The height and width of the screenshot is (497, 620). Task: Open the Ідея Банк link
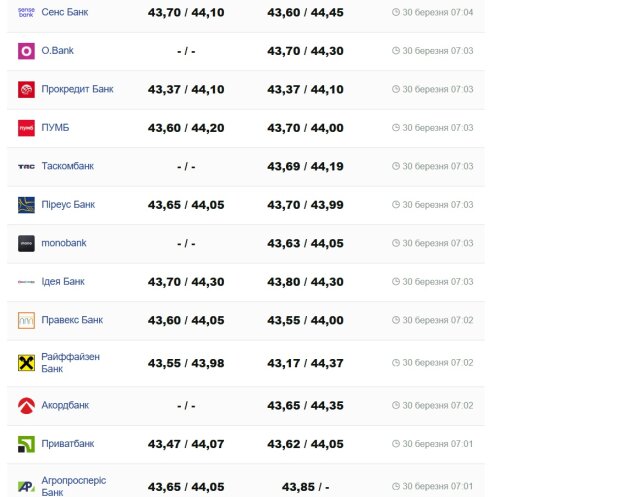[x=63, y=282]
